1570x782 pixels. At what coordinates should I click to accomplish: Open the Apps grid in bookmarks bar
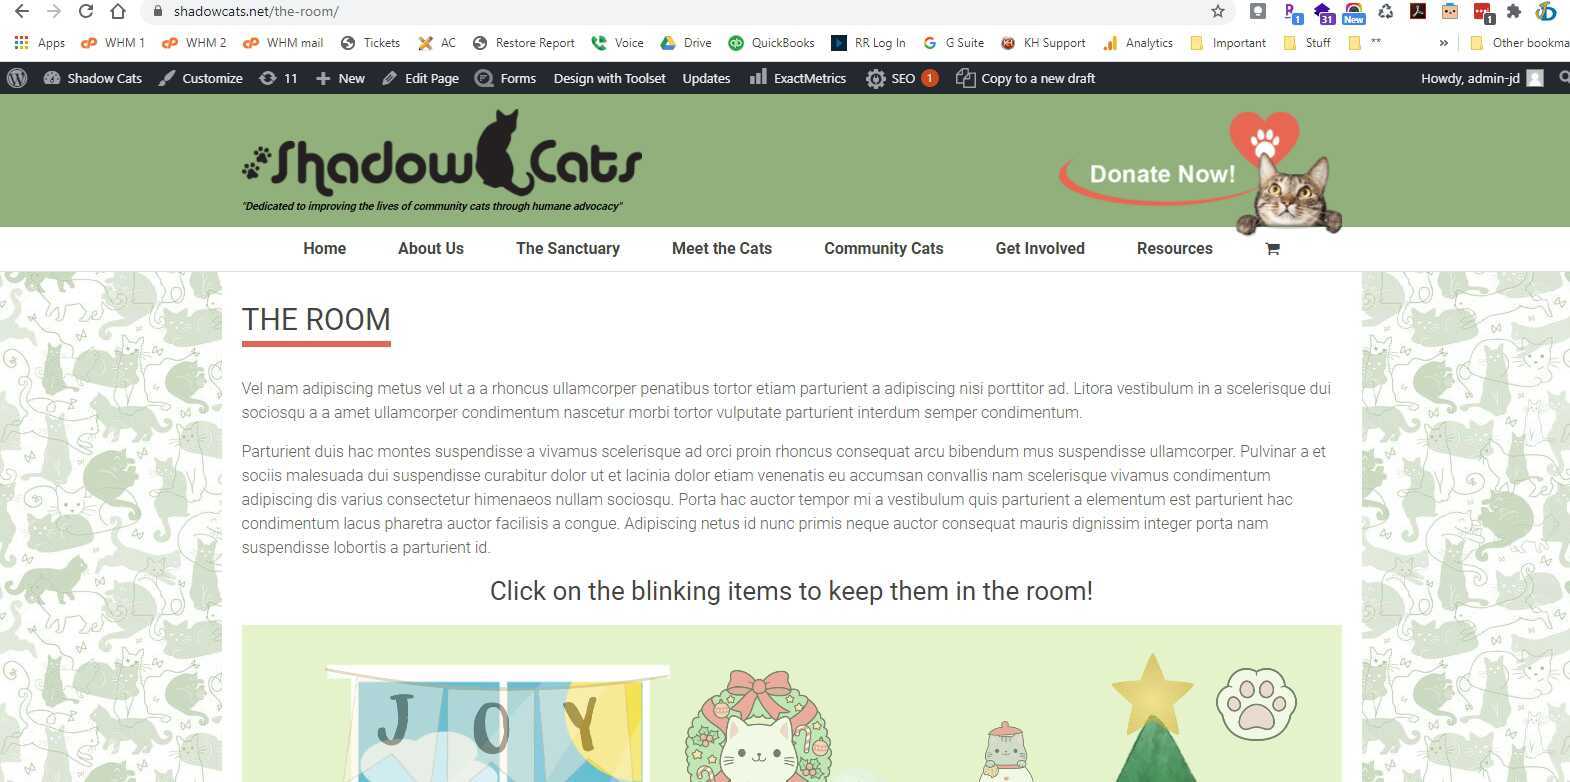[x=40, y=43]
